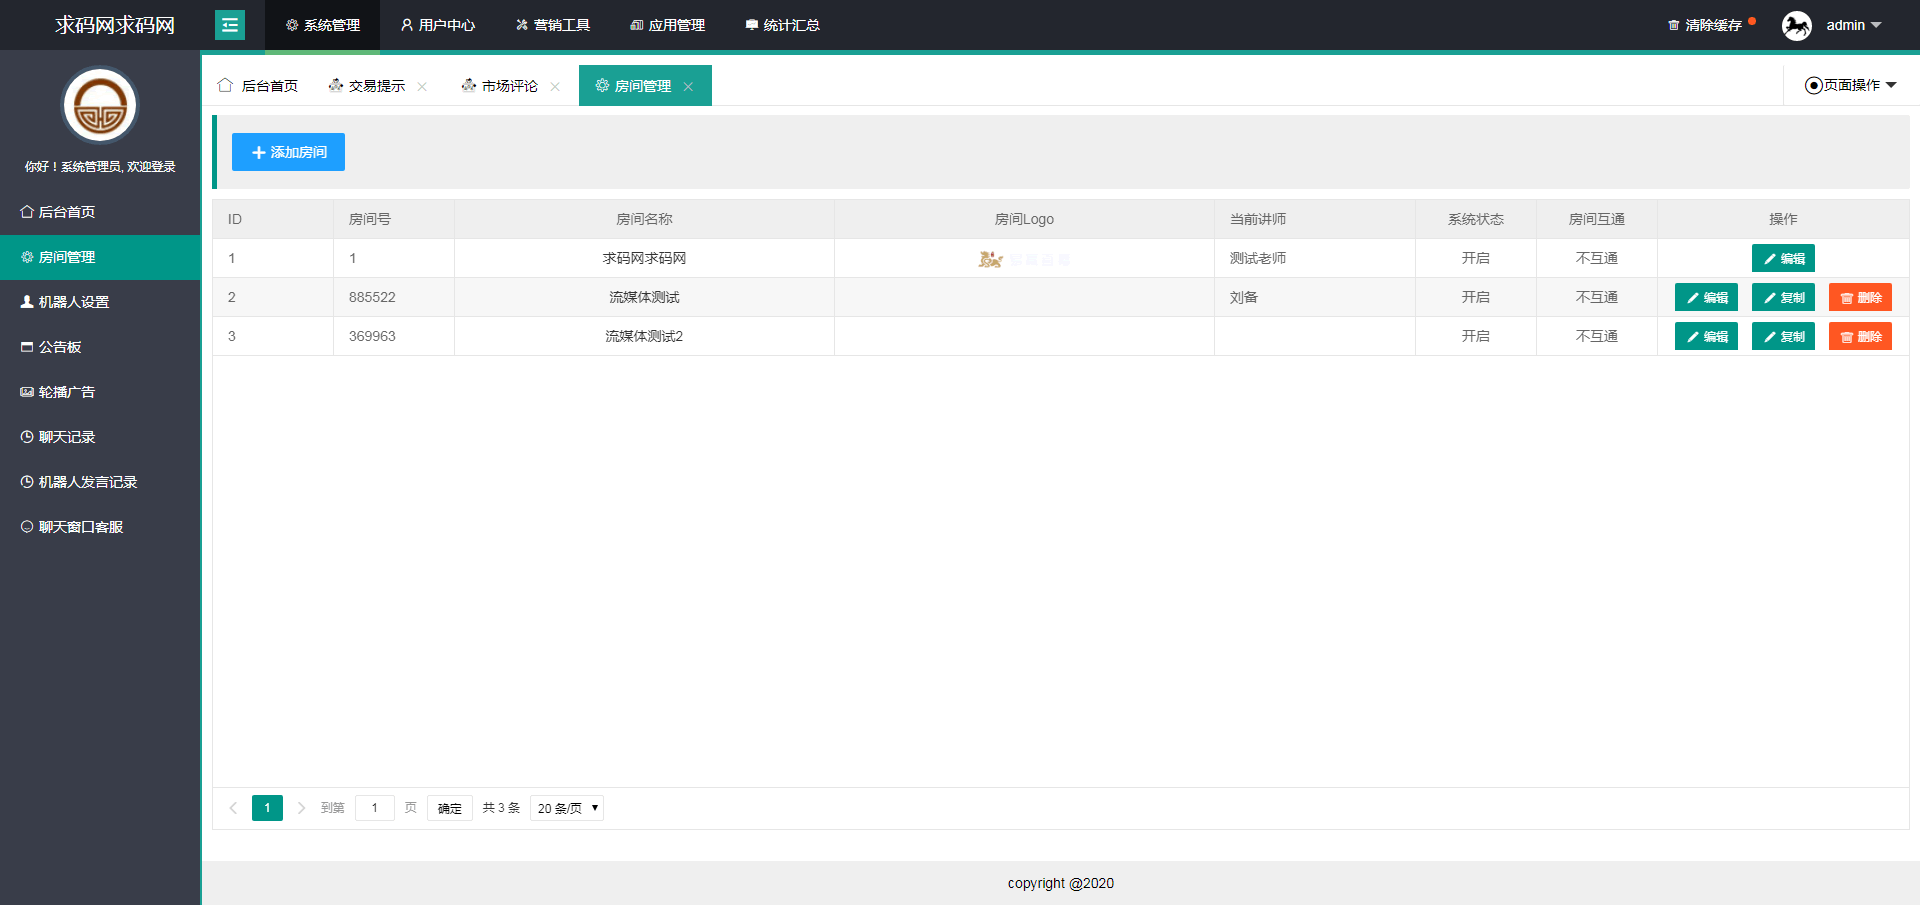
Task: Close the 交易提示 tab
Action: (x=422, y=87)
